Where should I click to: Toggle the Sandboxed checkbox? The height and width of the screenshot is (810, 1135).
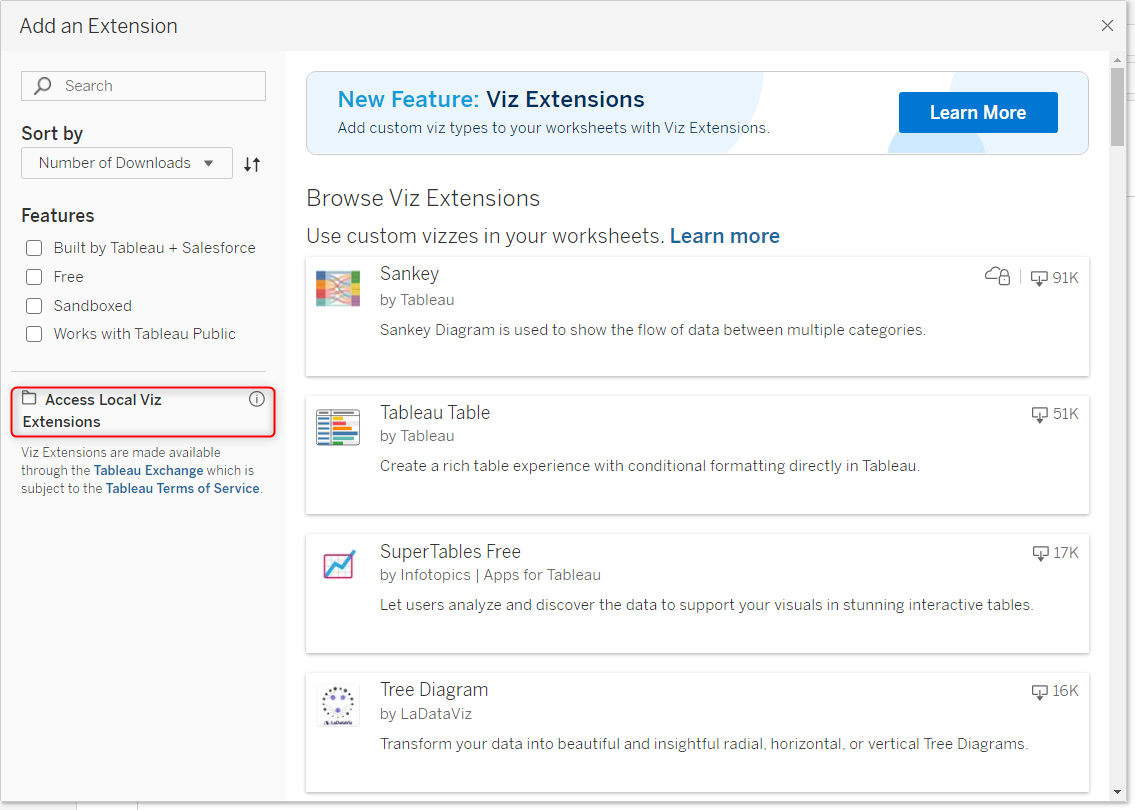(34, 306)
